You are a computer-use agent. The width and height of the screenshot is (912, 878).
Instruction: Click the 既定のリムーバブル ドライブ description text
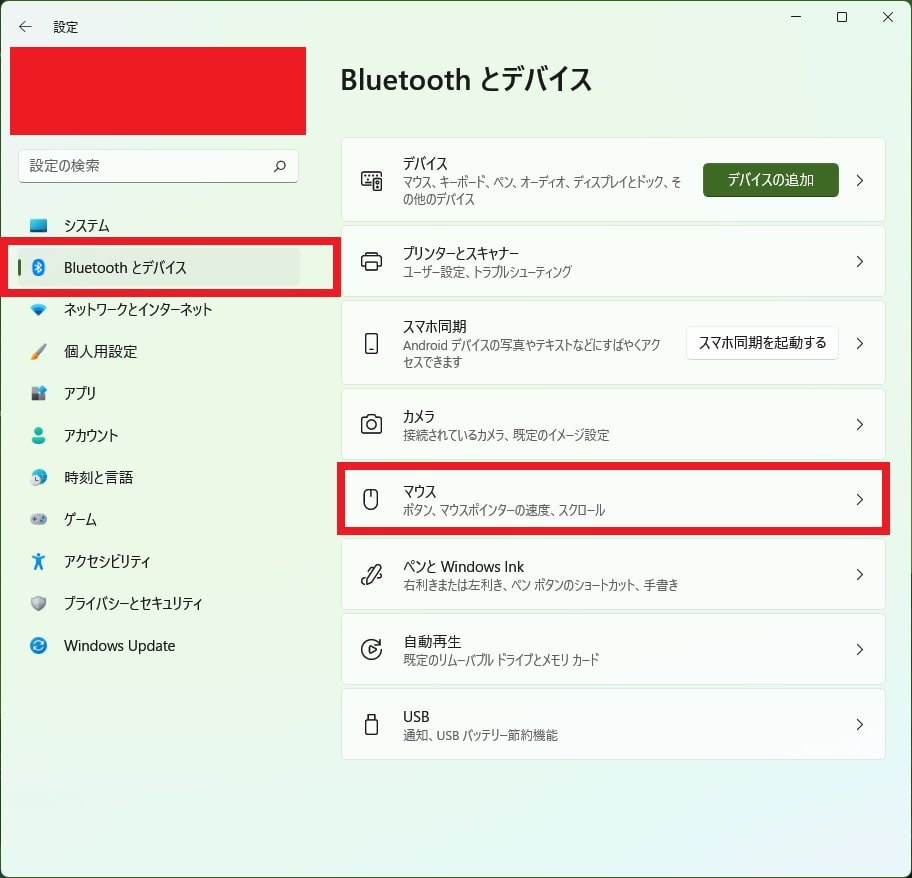501,660
